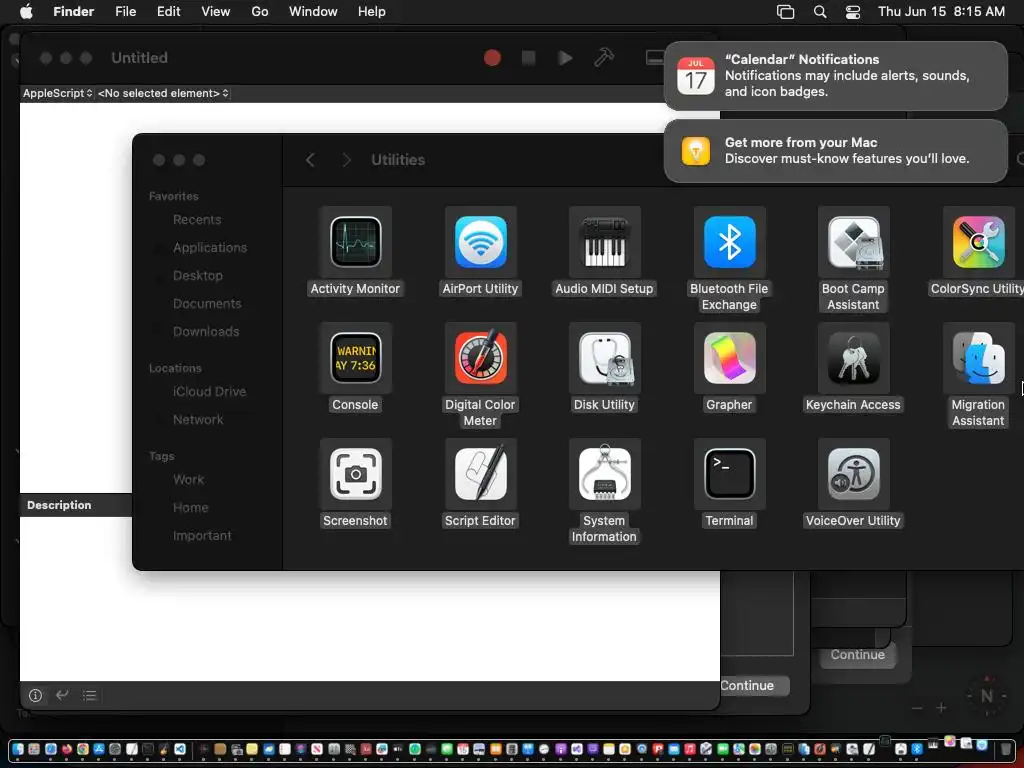Open Bluetooth File Exchange

point(729,242)
